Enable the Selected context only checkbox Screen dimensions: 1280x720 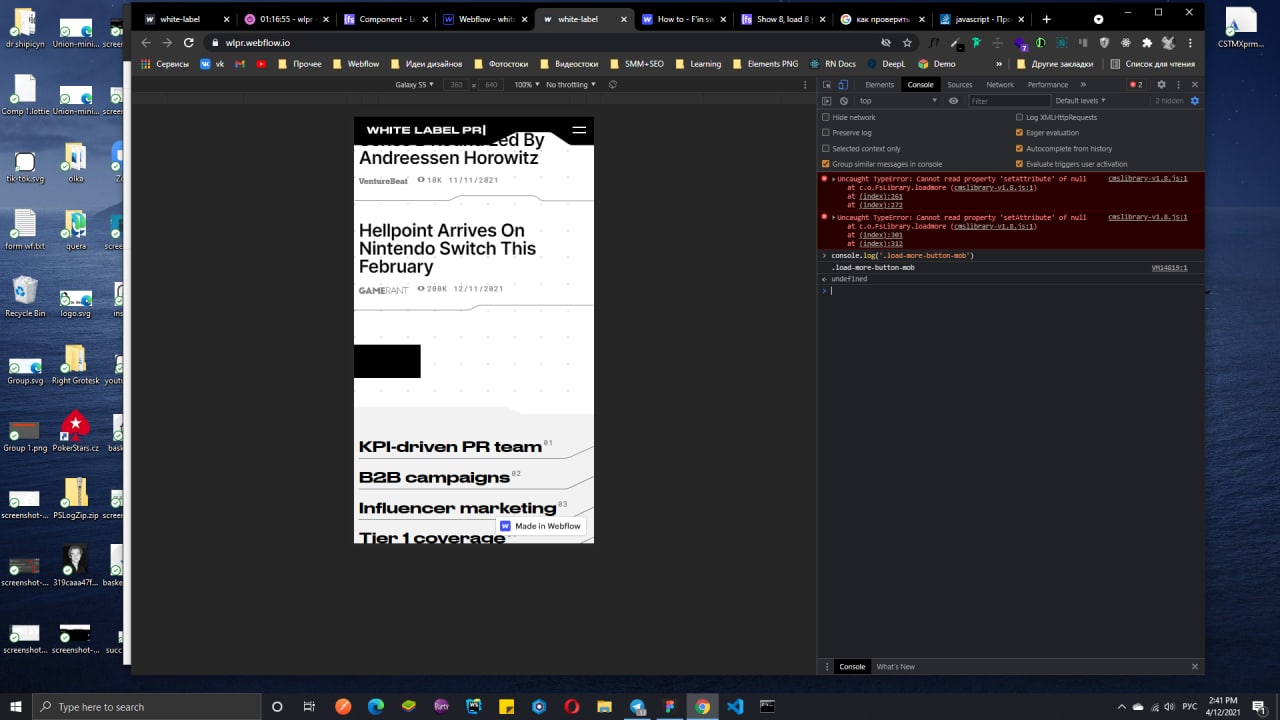[826, 148]
